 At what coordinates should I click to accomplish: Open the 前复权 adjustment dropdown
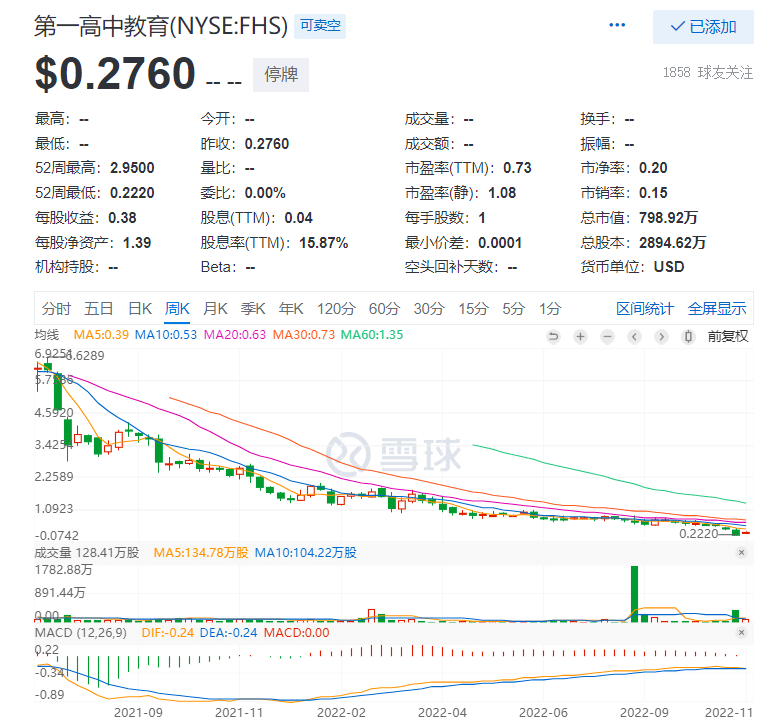(x=728, y=337)
